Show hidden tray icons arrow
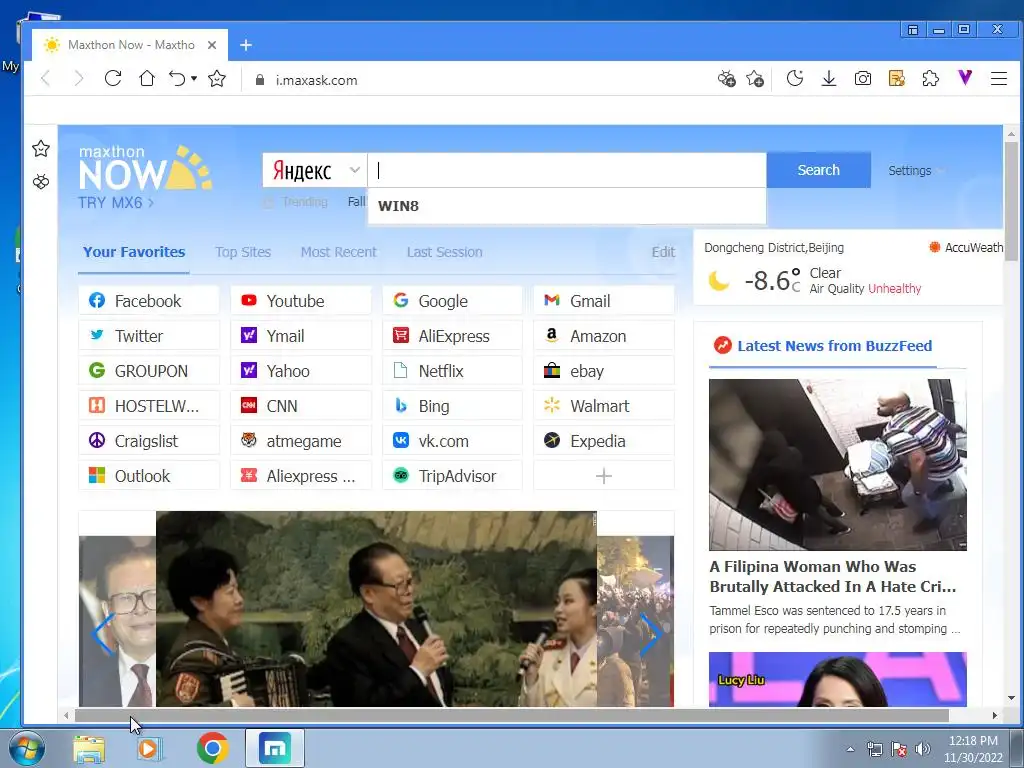 850,749
